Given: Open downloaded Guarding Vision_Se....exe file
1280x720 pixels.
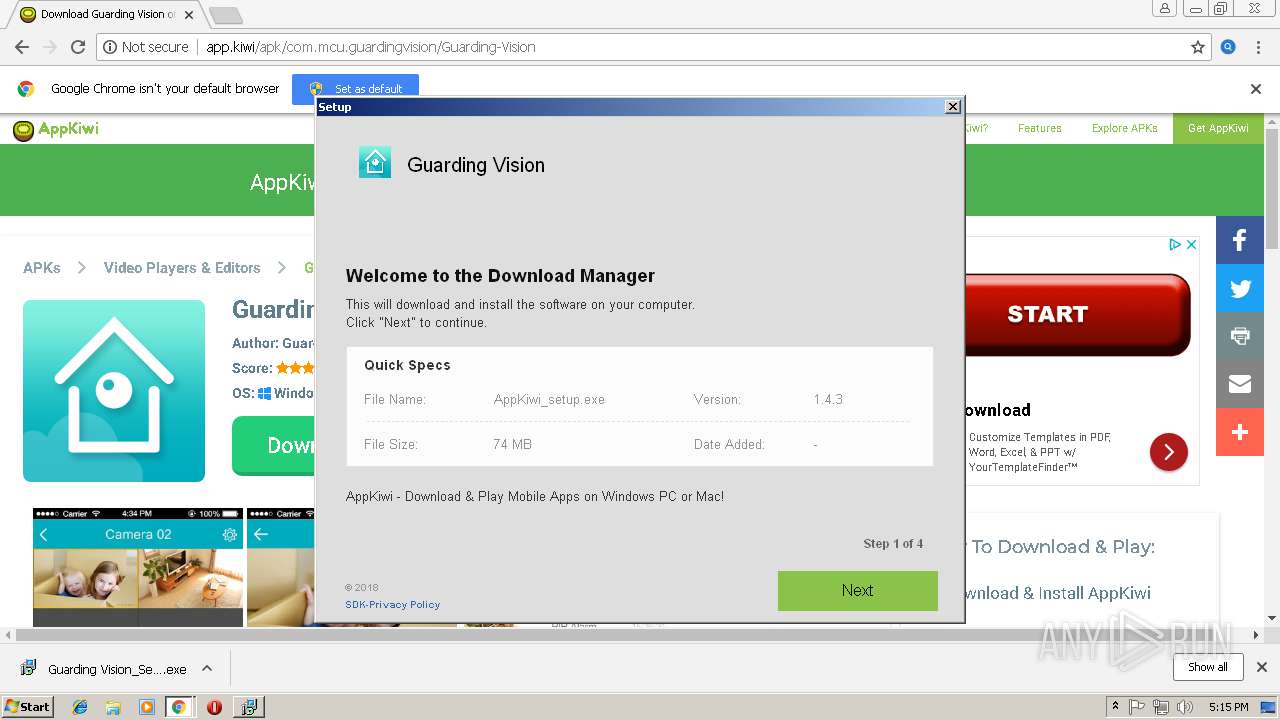Looking at the screenshot, I should pyautogui.click(x=104, y=669).
